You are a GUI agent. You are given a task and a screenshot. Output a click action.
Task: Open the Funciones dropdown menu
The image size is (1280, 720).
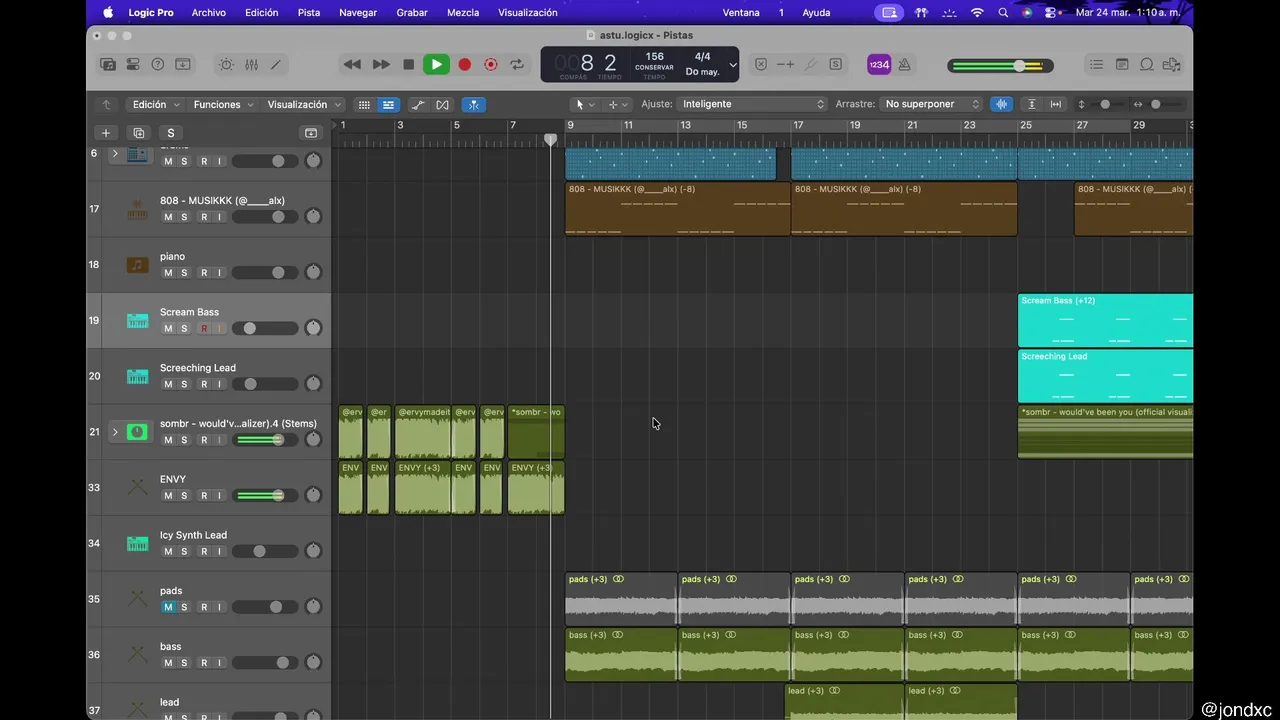click(x=223, y=104)
